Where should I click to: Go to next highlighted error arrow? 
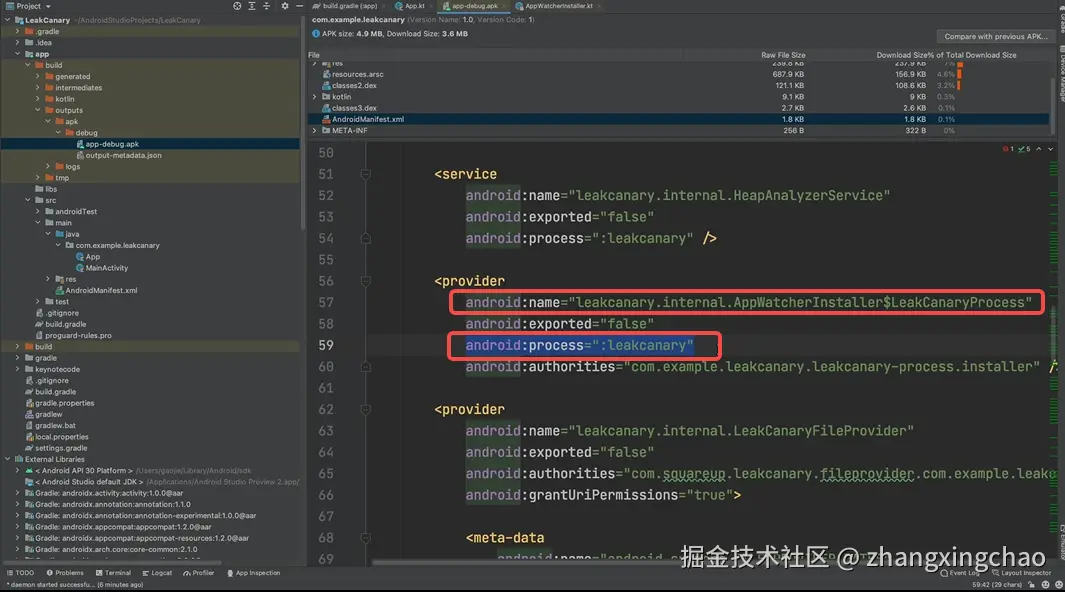[x=1050, y=149]
